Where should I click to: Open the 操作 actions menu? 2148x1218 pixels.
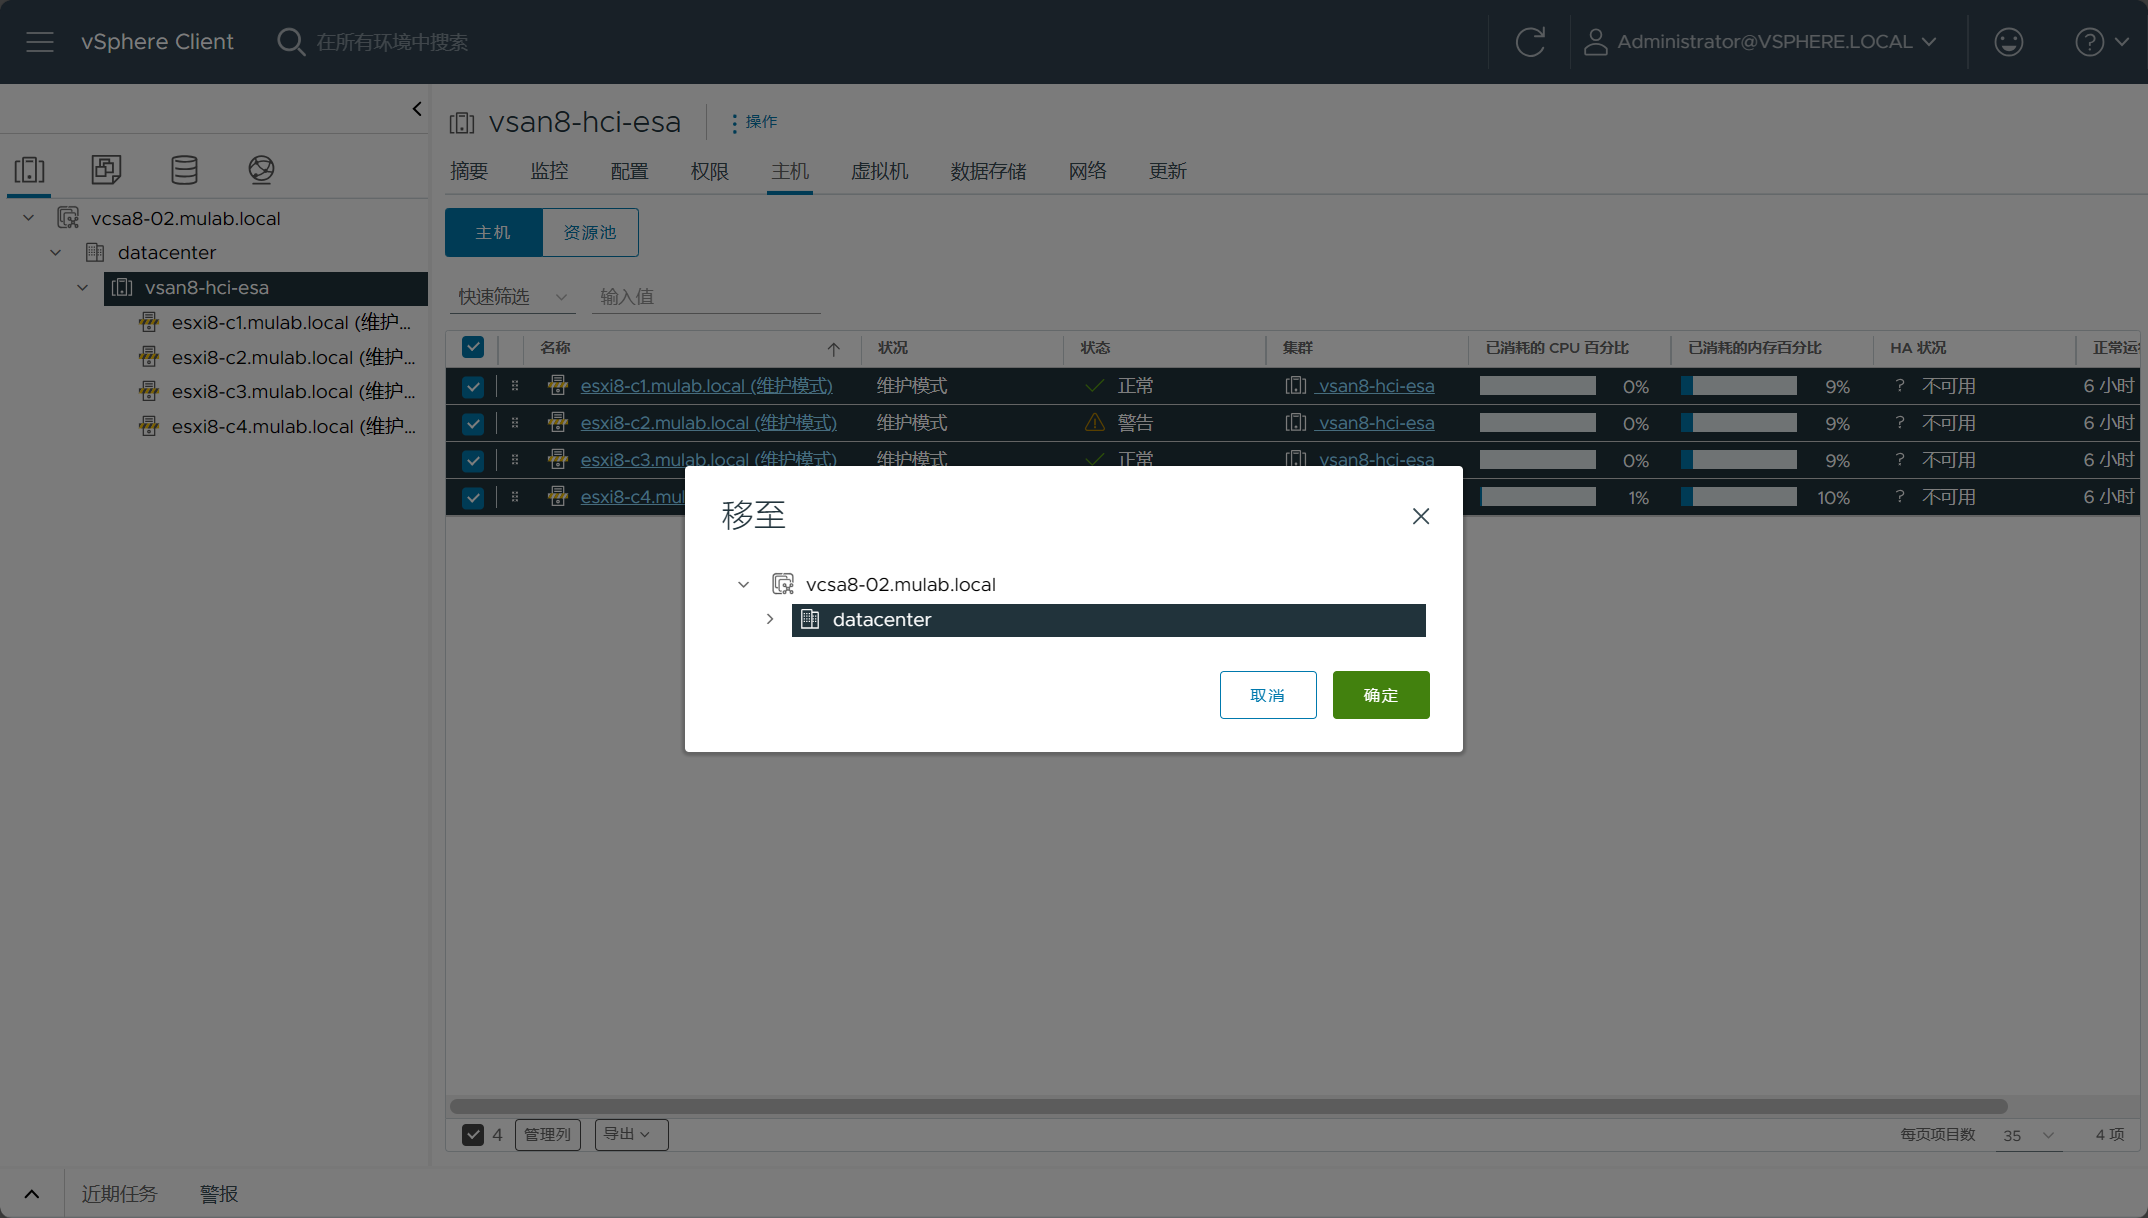755,122
